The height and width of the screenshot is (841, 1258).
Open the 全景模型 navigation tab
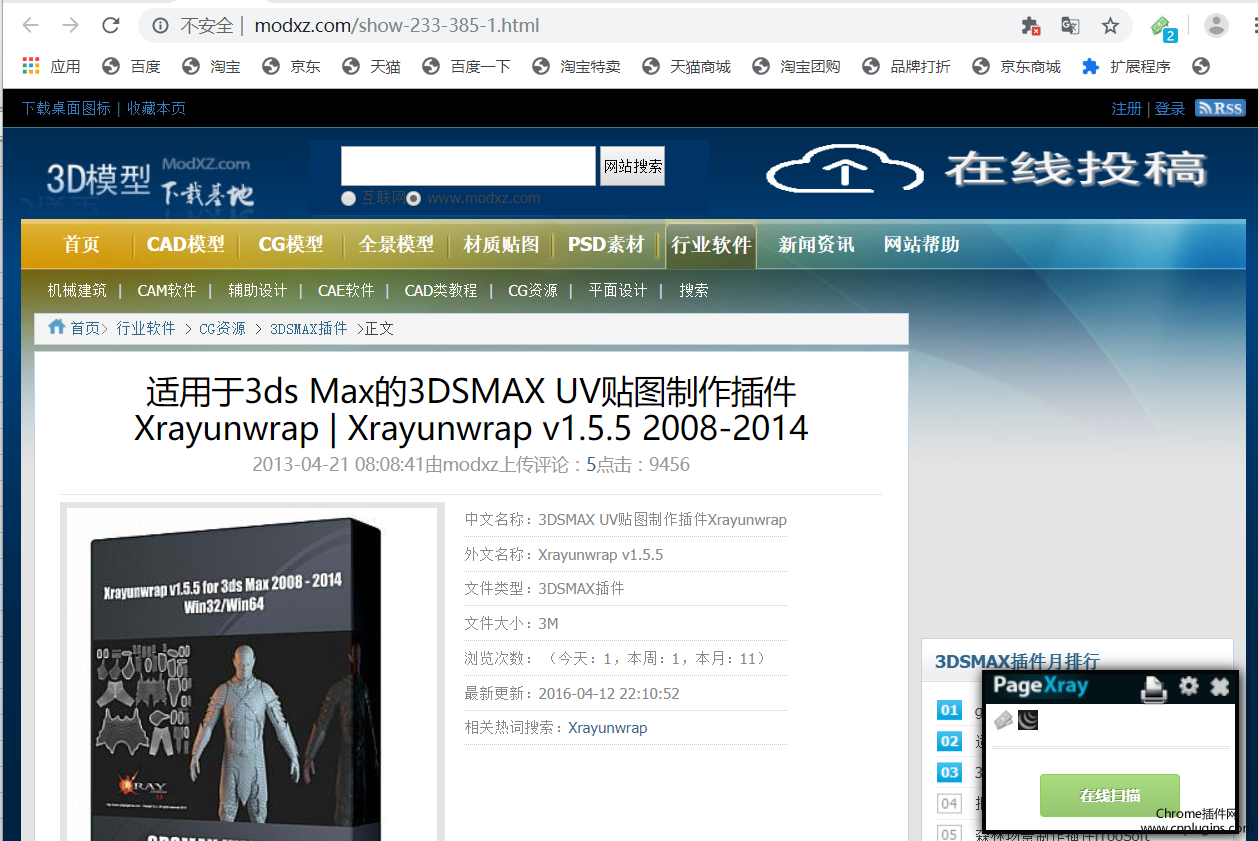coord(396,245)
